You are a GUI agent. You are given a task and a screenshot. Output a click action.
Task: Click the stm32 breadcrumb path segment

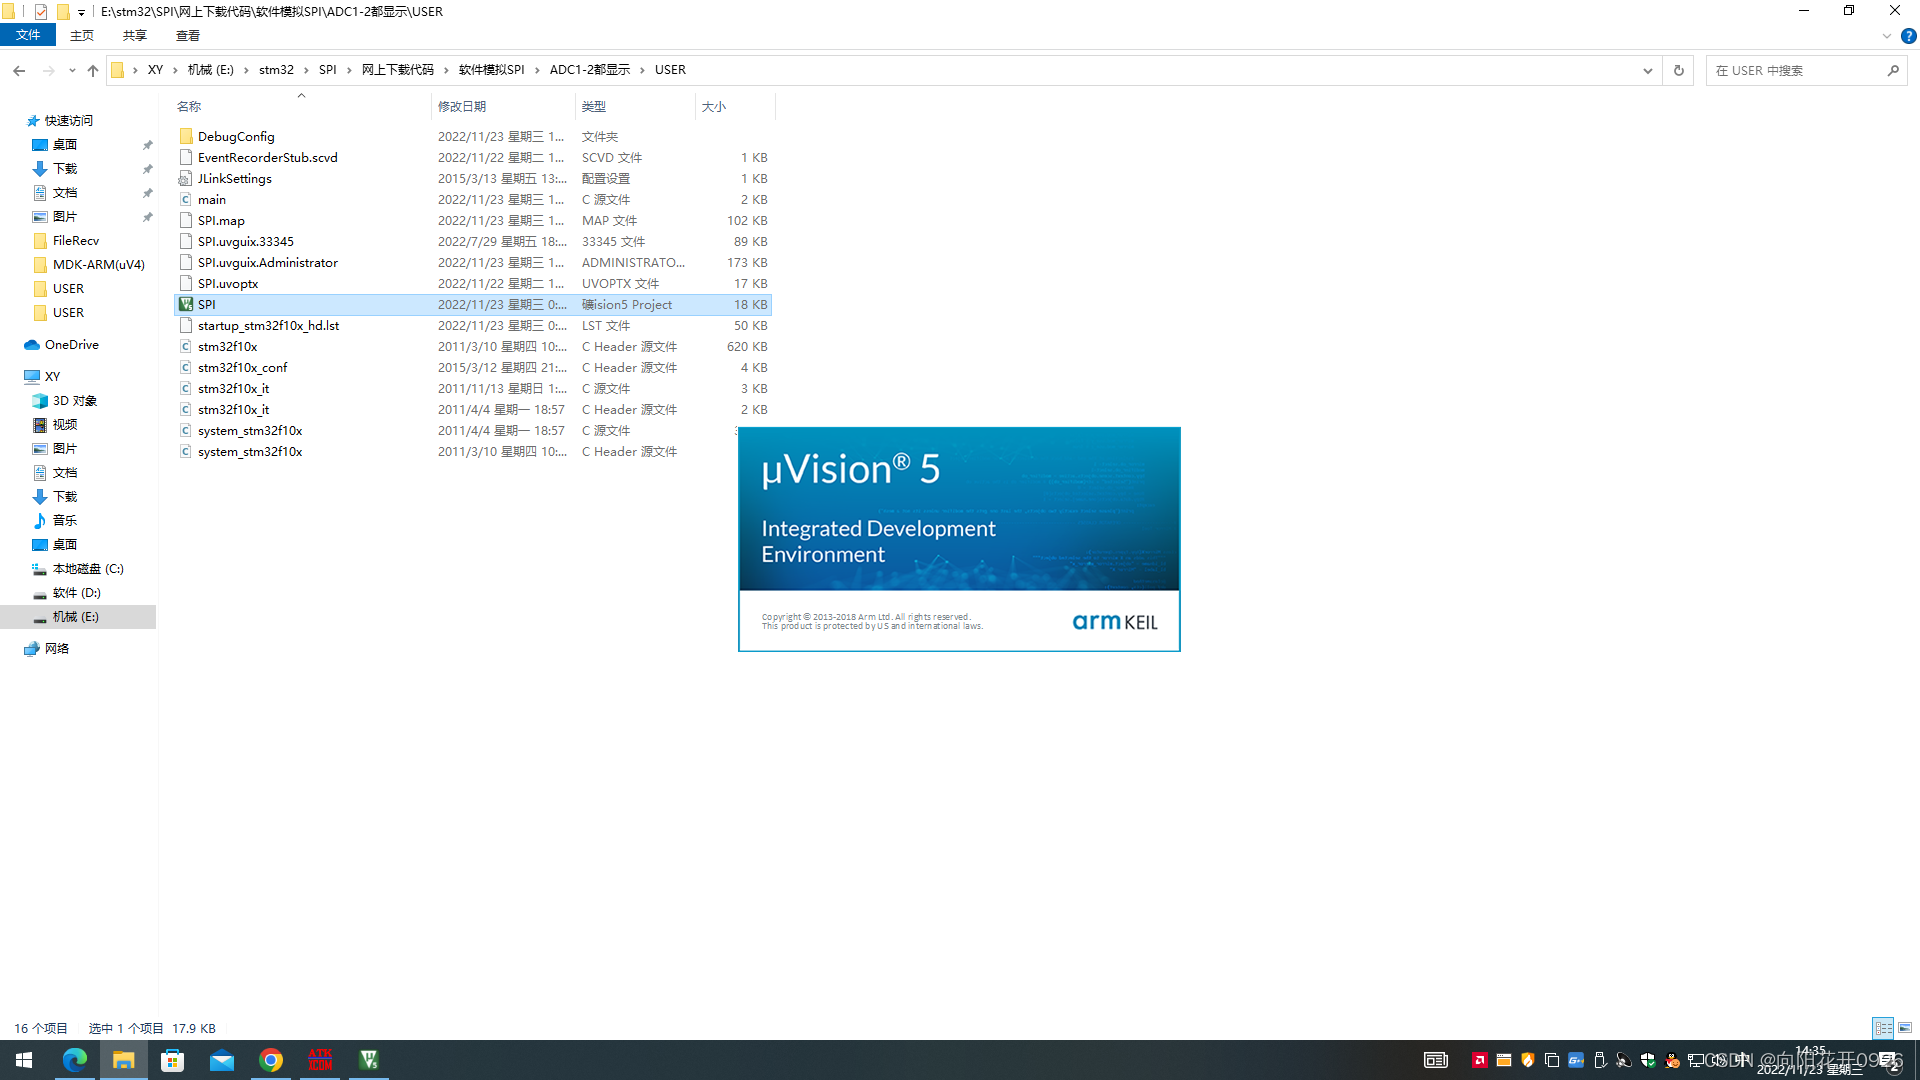point(276,70)
